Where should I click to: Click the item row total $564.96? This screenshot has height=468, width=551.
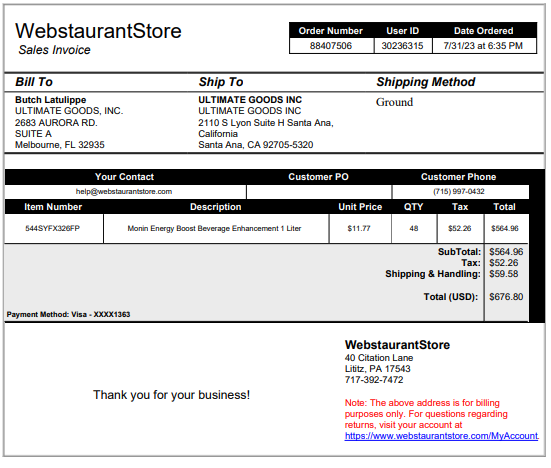505,228
